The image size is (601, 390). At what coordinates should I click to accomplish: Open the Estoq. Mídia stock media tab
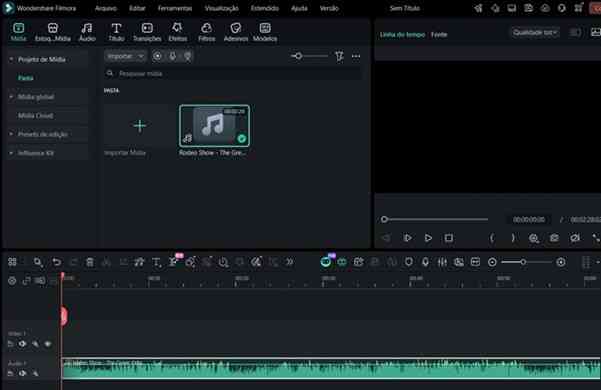[x=53, y=32]
